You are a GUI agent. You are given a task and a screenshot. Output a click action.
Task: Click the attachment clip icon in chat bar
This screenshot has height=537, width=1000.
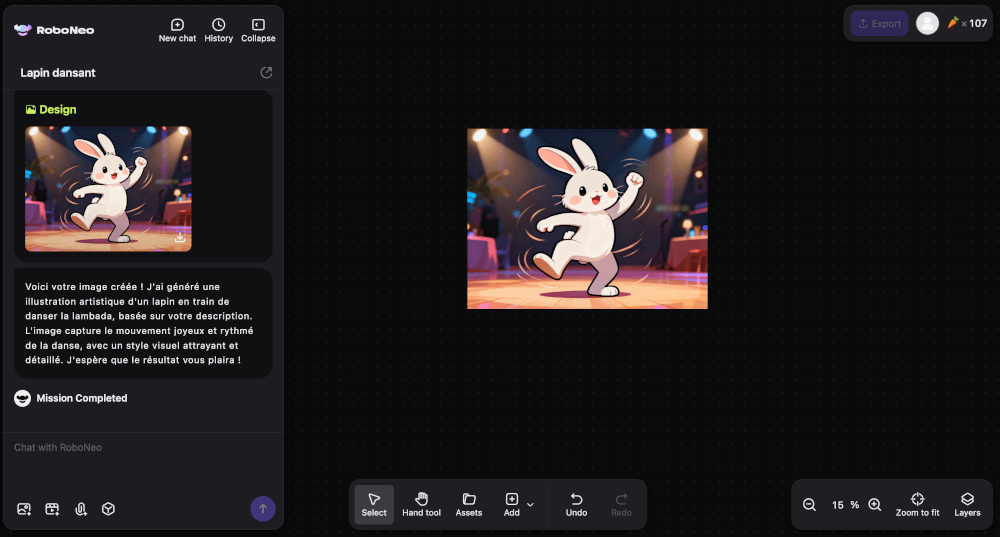point(81,509)
